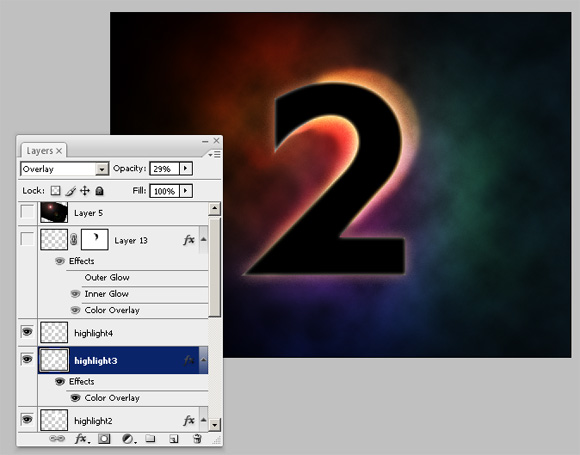Click the Opacity 29% field

coord(165,169)
